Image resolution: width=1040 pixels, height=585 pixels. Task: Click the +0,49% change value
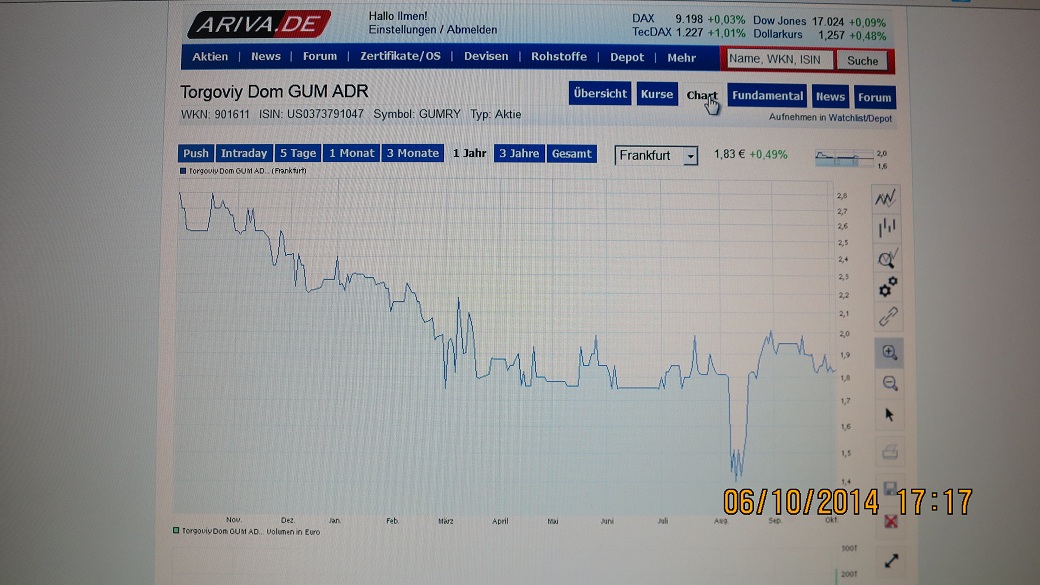tap(768, 155)
